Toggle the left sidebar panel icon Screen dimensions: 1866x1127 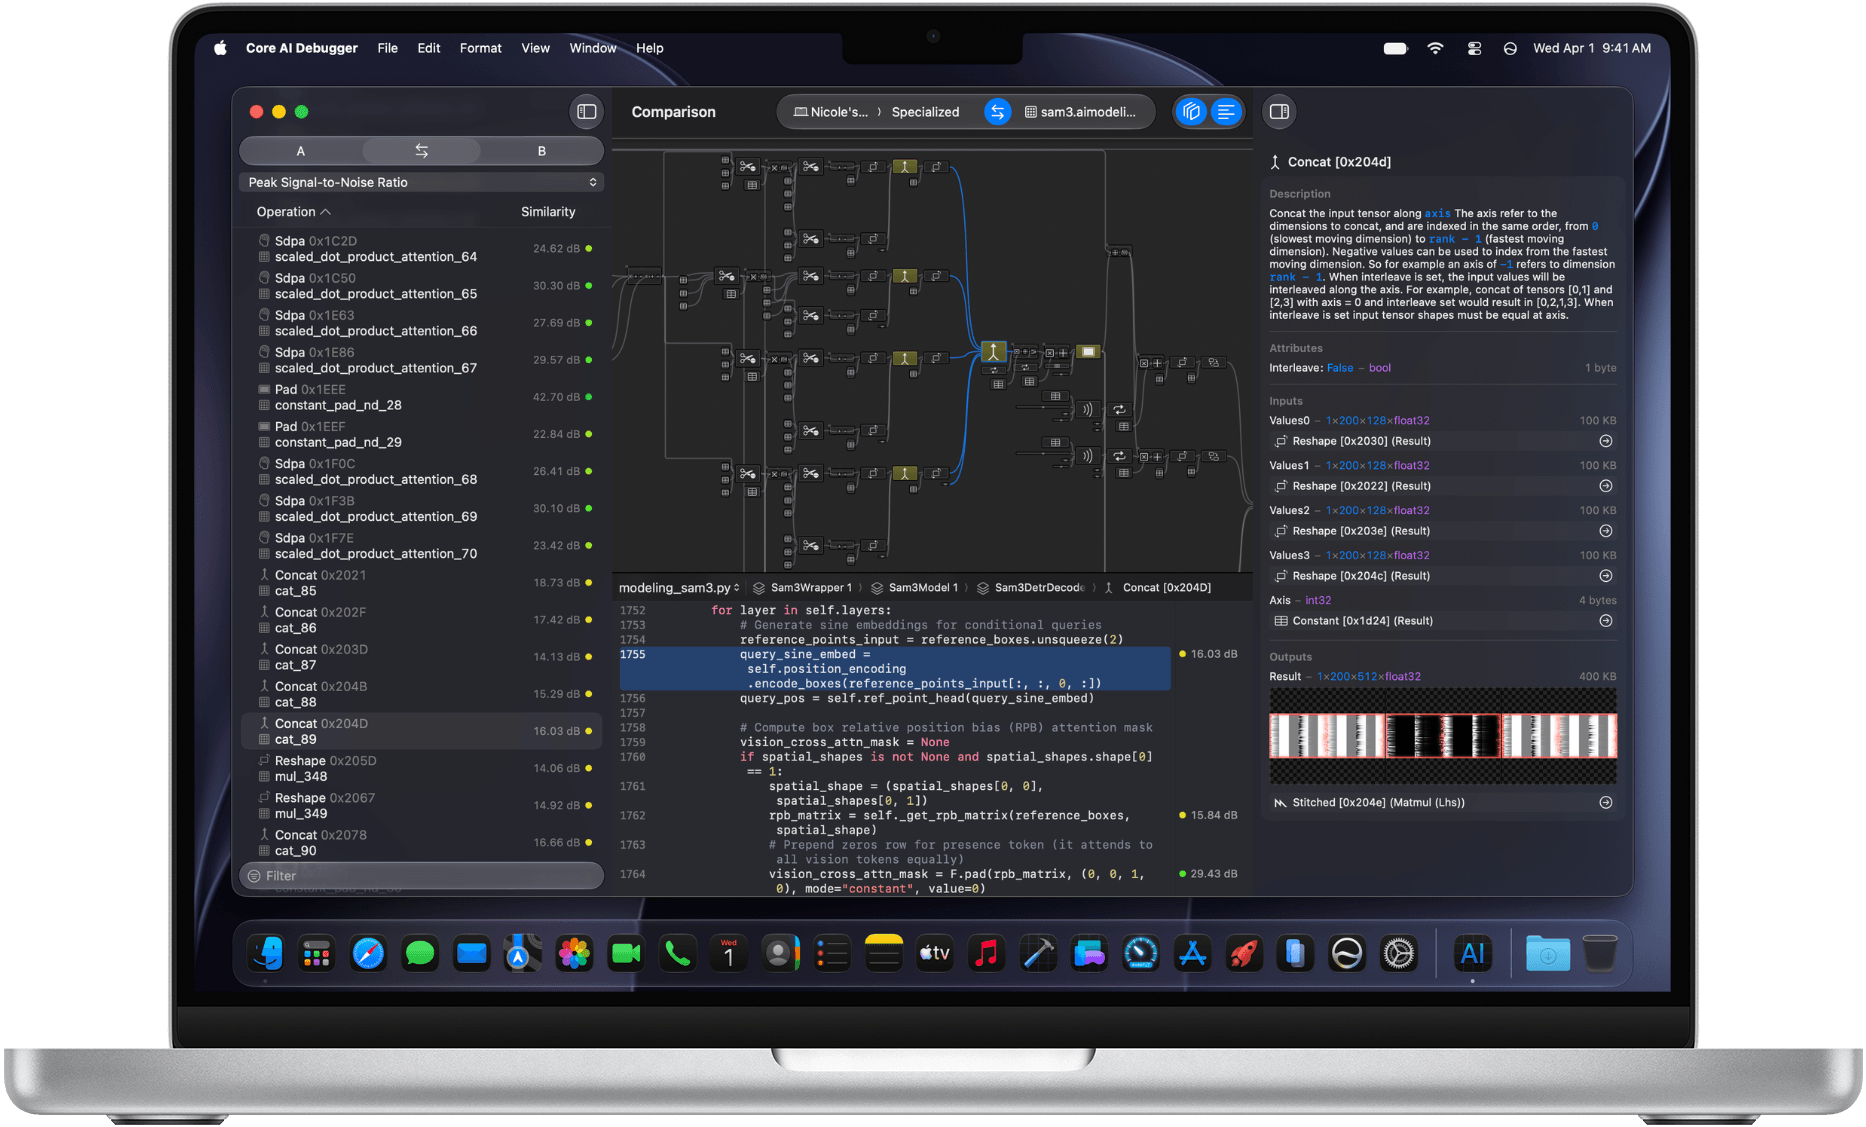point(587,112)
